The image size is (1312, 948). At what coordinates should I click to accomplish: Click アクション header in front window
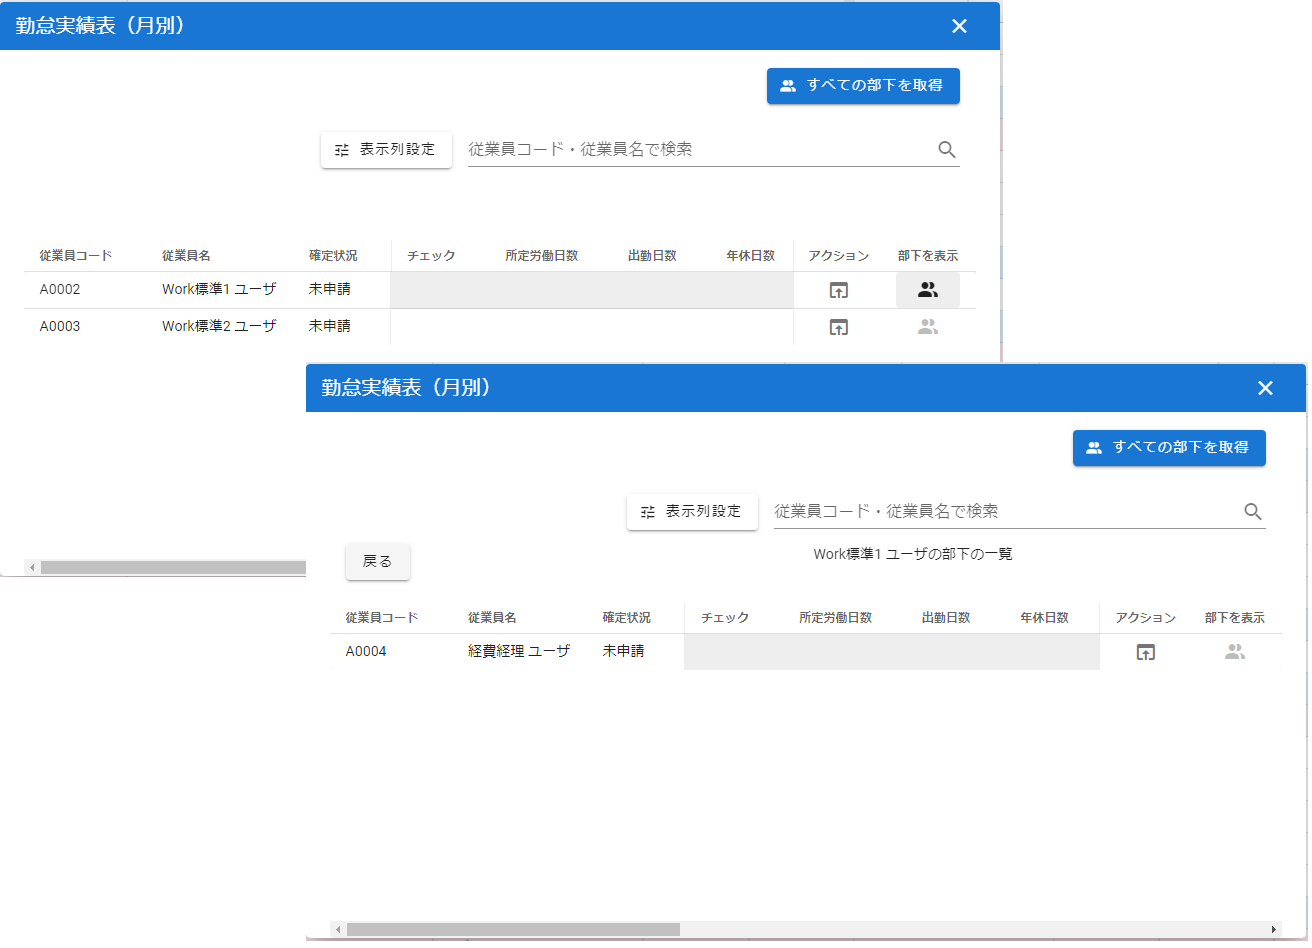[x=1146, y=618]
